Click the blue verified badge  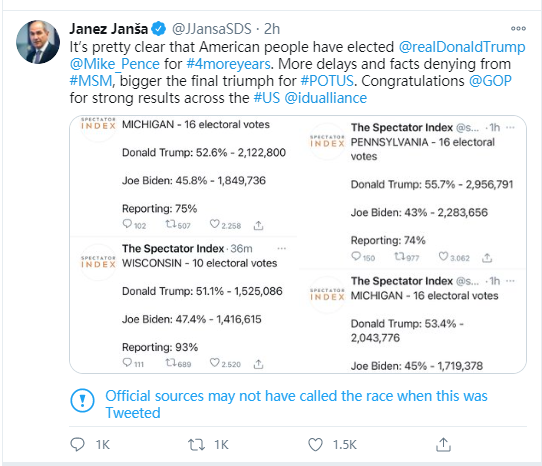[x=159, y=29]
